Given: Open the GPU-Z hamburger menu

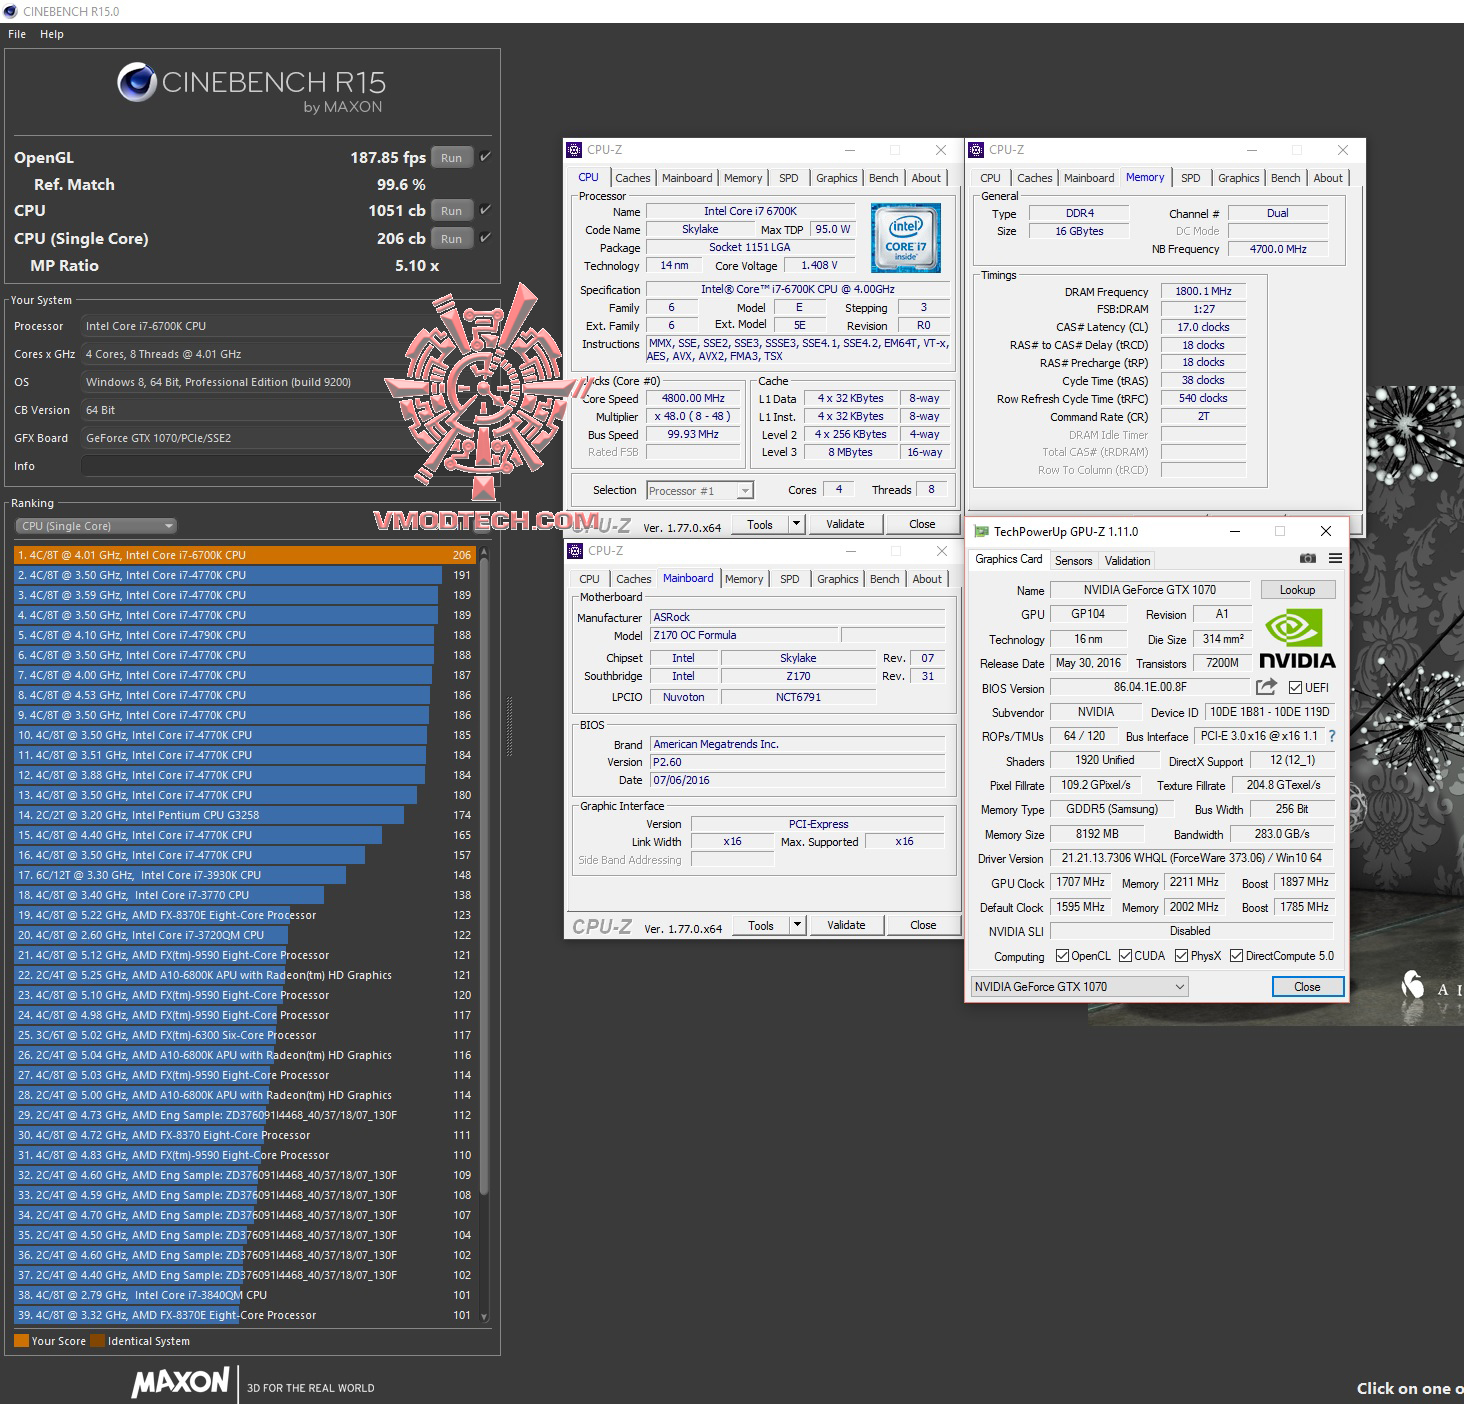Looking at the screenshot, I should [x=1334, y=558].
